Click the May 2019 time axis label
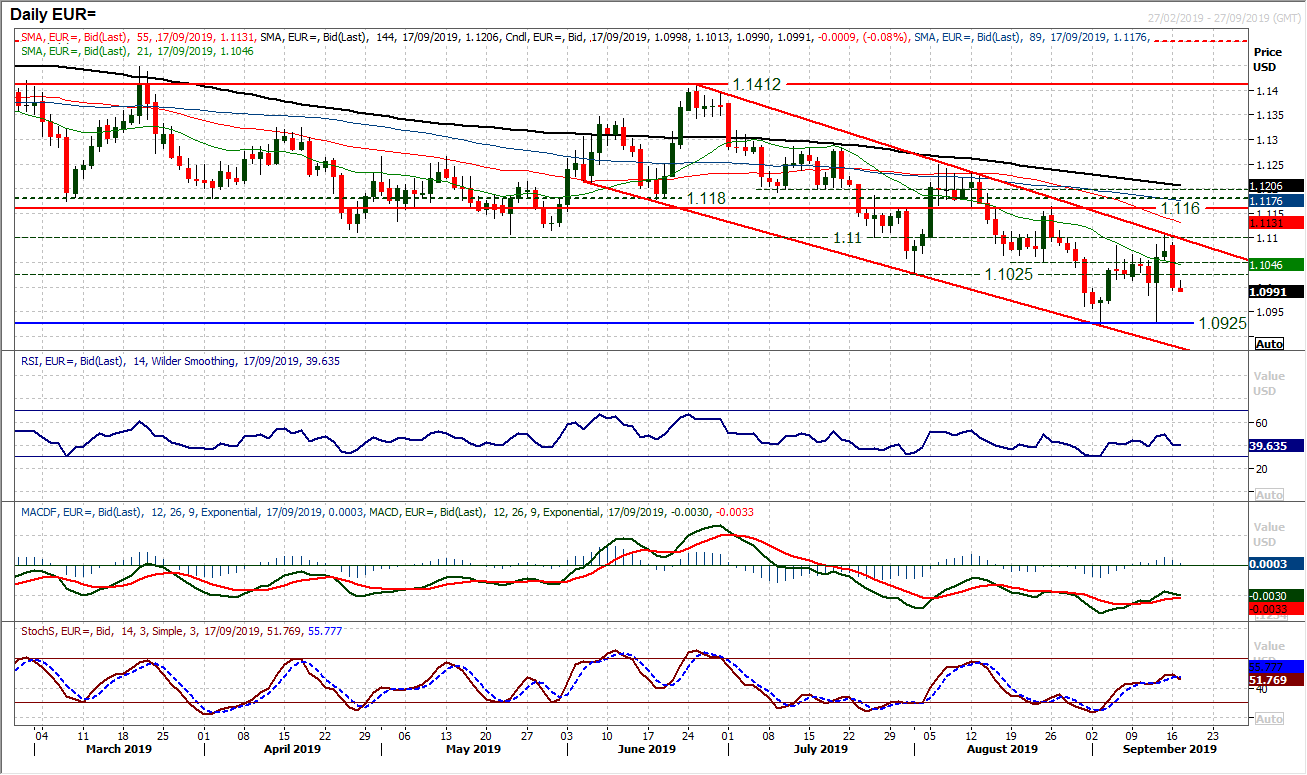The width and height of the screenshot is (1307, 775). (x=473, y=749)
